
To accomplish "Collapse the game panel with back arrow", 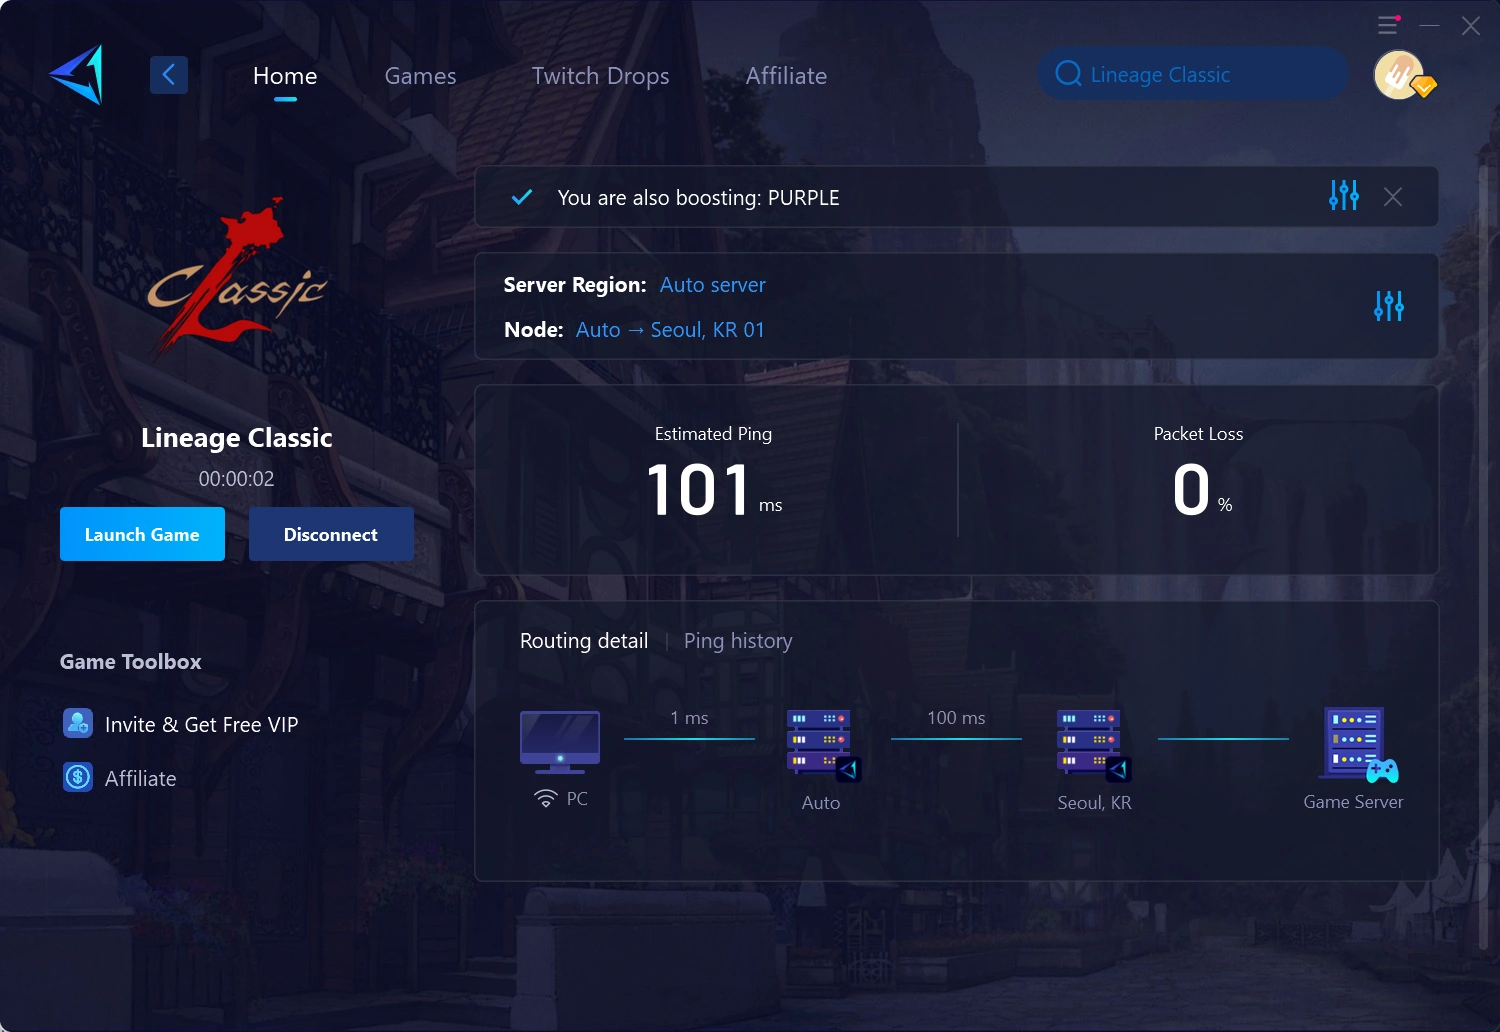I will click(168, 74).
